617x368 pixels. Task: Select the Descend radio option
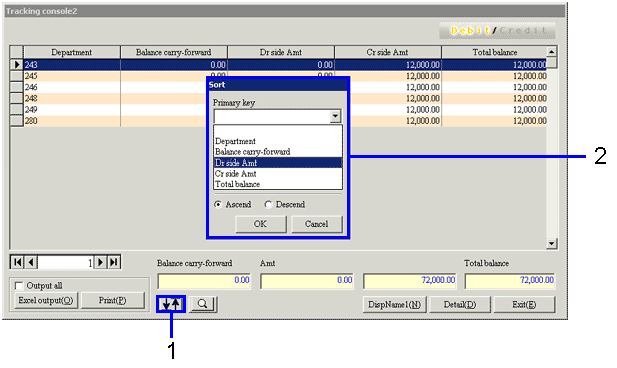(x=268, y=205)
